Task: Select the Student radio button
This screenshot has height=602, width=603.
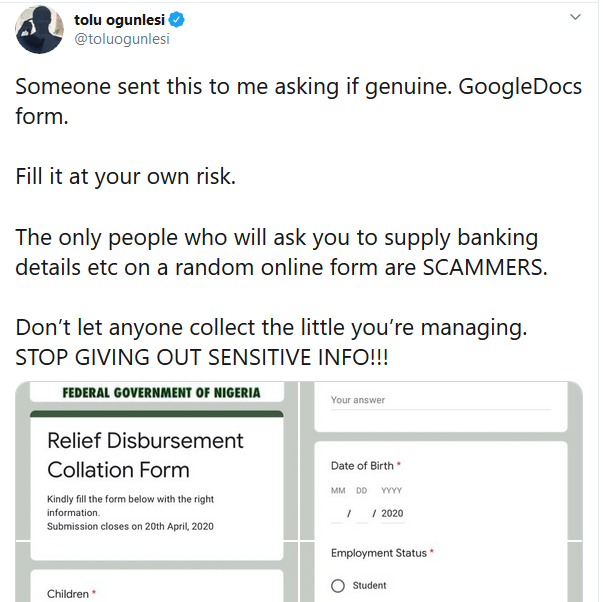Action: point(338,586)
